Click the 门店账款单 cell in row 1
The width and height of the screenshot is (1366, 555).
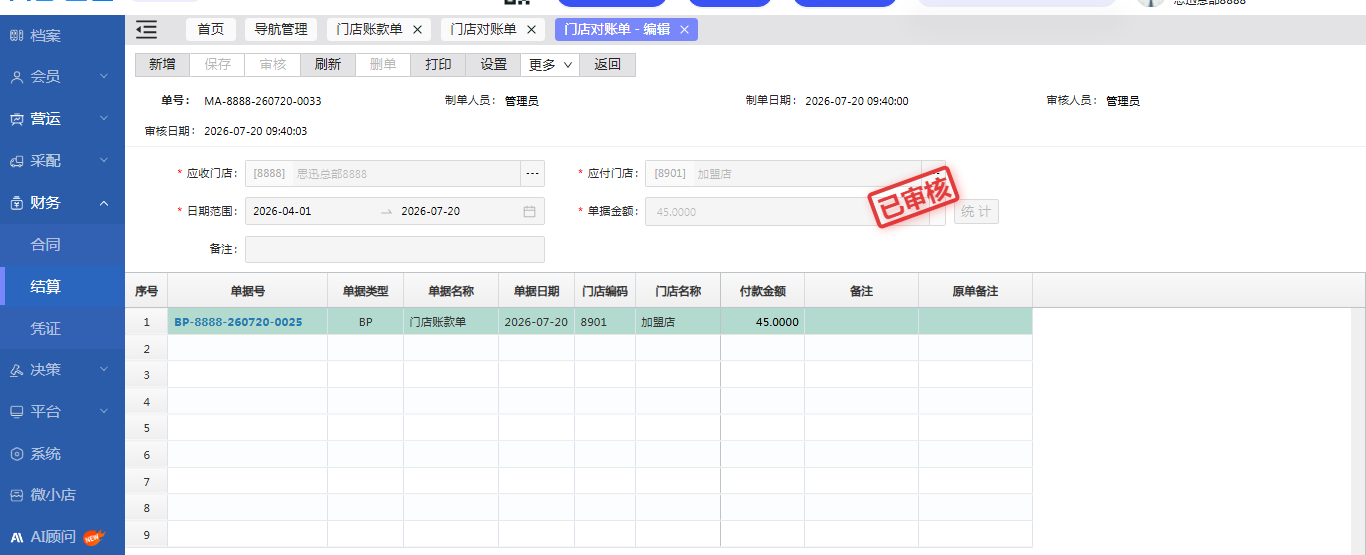click(x=451, y=322)
